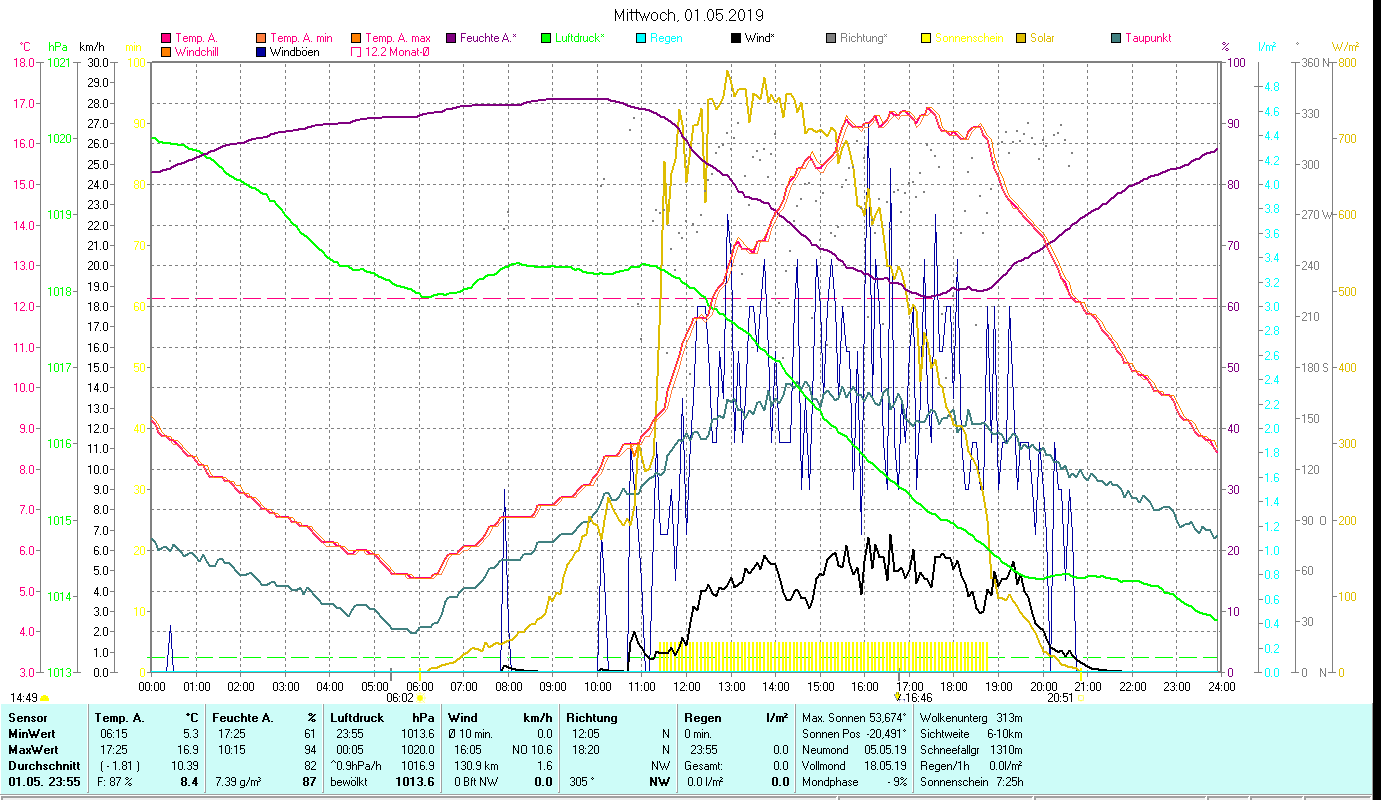The height and width of the screenshot is (800, 1381).
Task: Click the 'MaxWert' row label
Action: coord(31,749)
